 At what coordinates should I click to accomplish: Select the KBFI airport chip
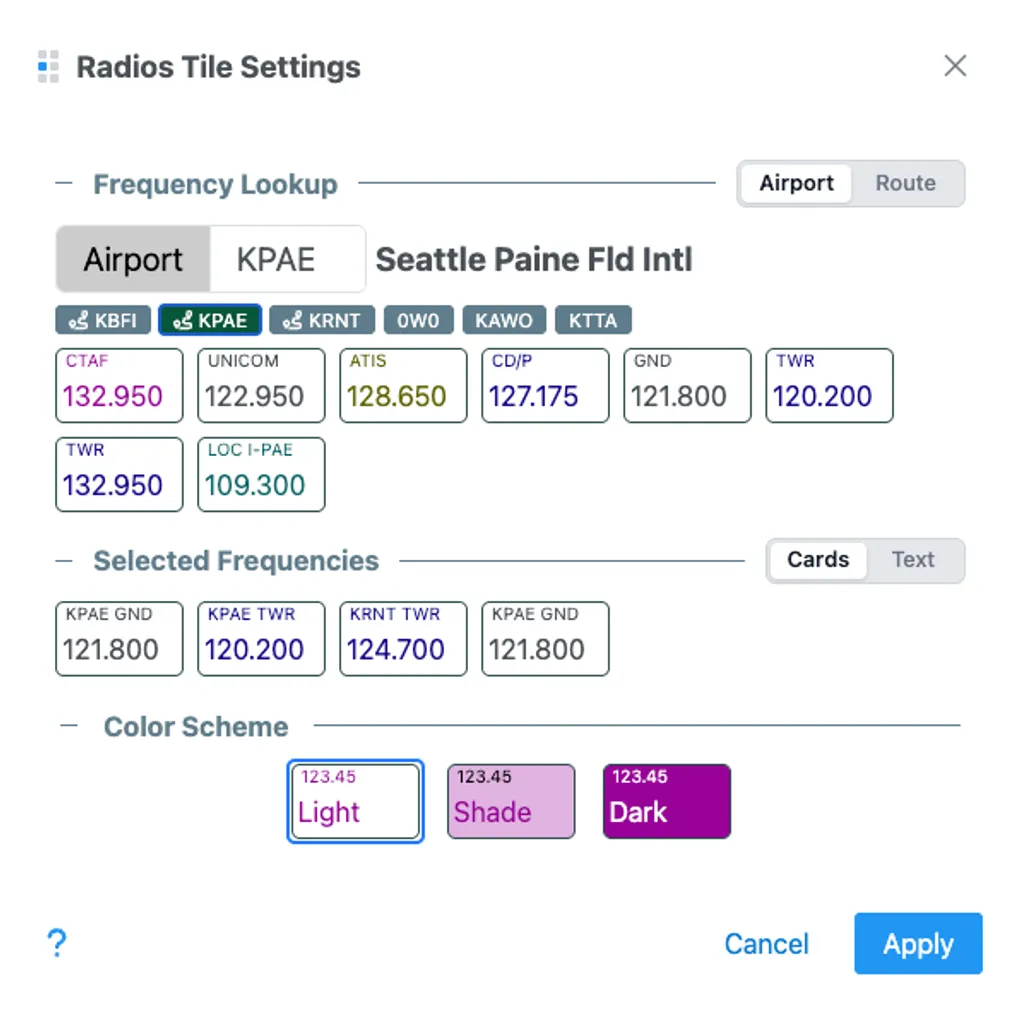click(102, 321)
